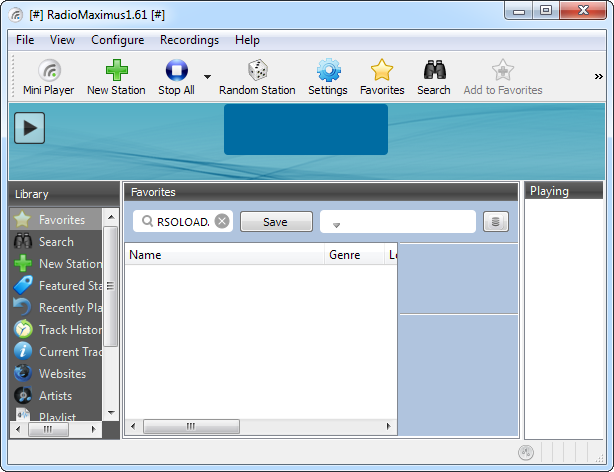Click the list options button right of the dropdown

click(x=496, y=222)
